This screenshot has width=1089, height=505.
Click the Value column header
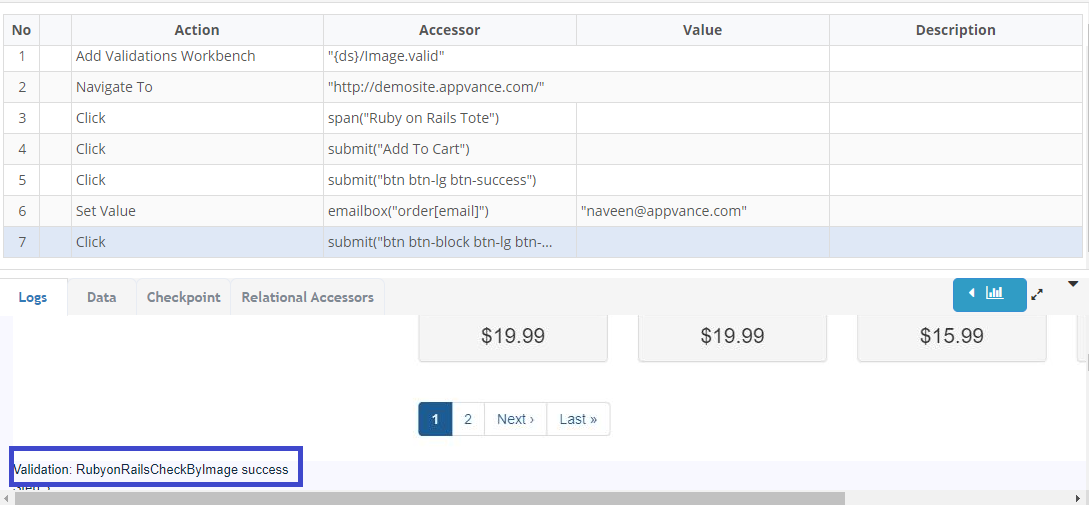point(703,30)
